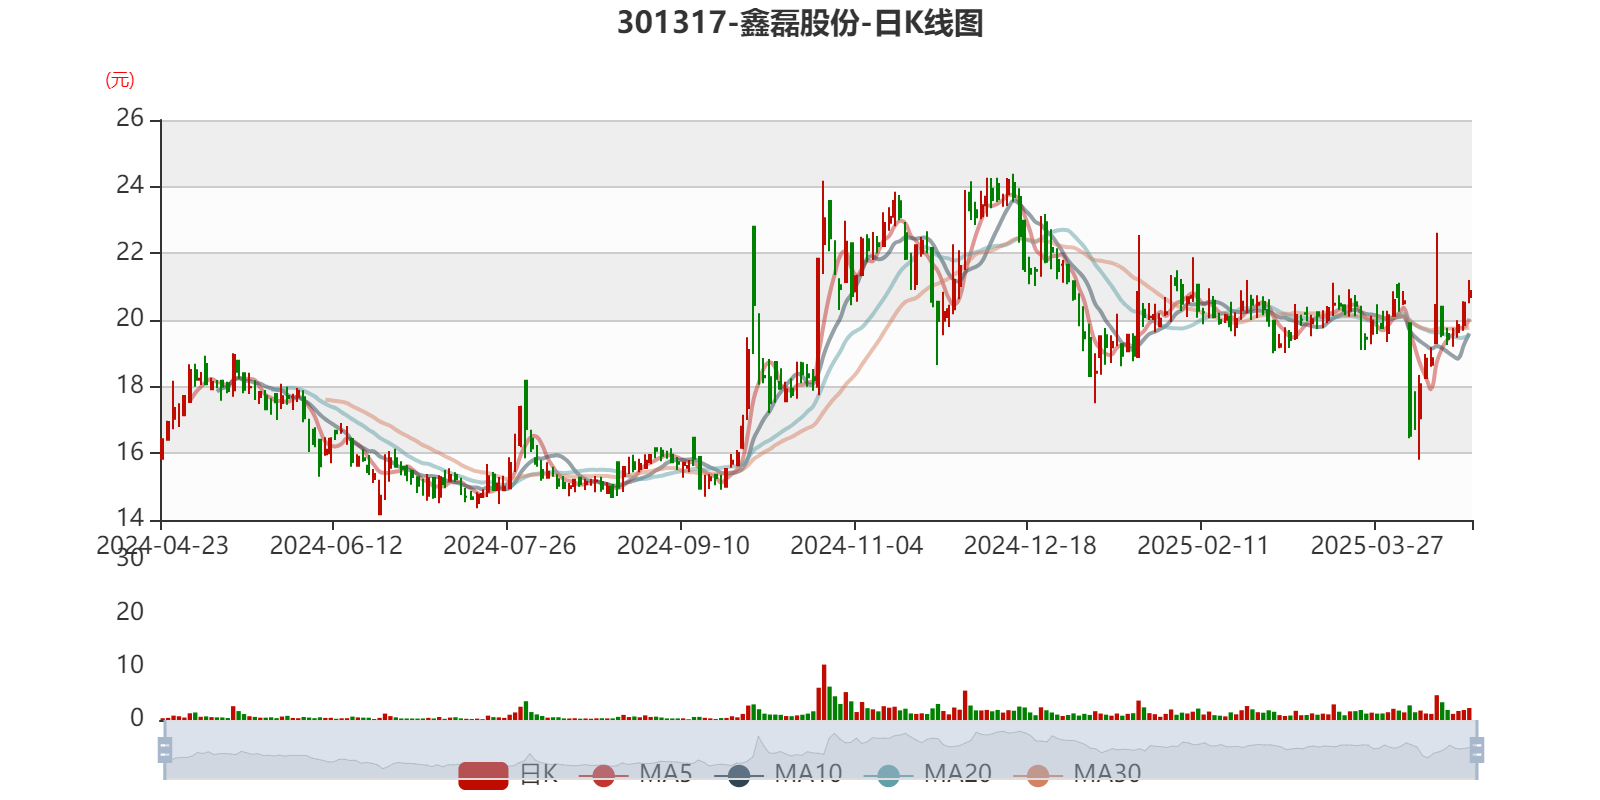Click the left handle of the zoom slider
The width and height of the screenshot is (1600, 800).
pyautogui.click(x=165, y=750)
